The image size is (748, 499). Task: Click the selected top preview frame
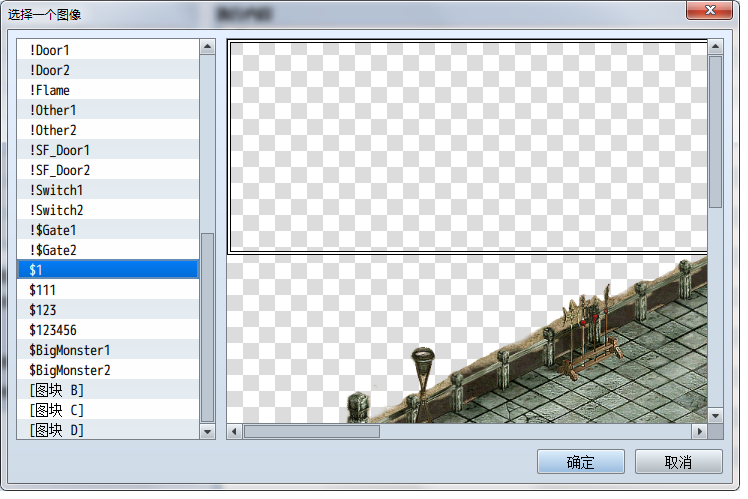tap(468, 147)
